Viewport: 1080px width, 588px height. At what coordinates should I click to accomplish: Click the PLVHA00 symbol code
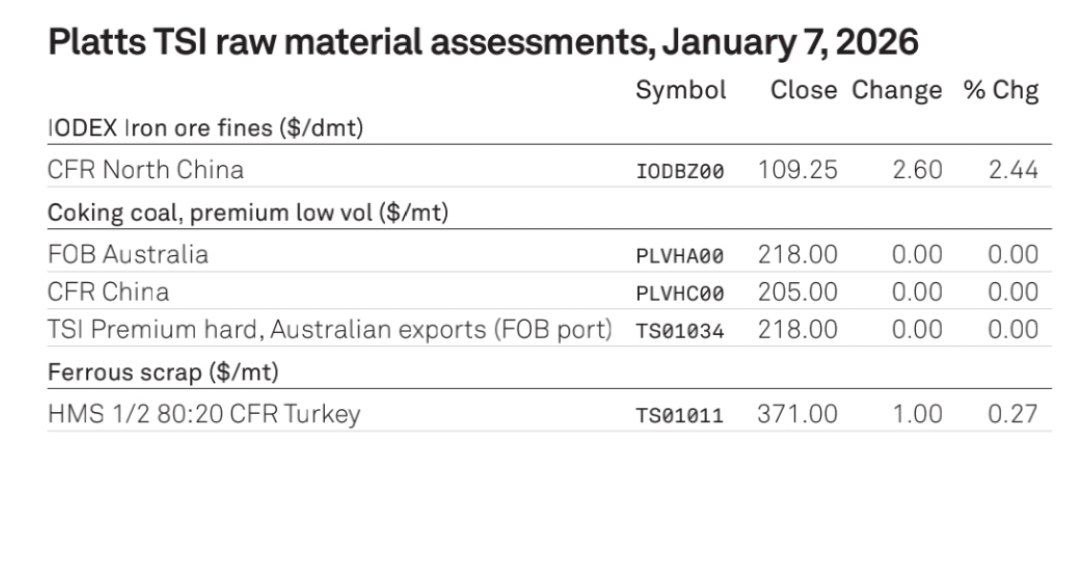(680, 256)
